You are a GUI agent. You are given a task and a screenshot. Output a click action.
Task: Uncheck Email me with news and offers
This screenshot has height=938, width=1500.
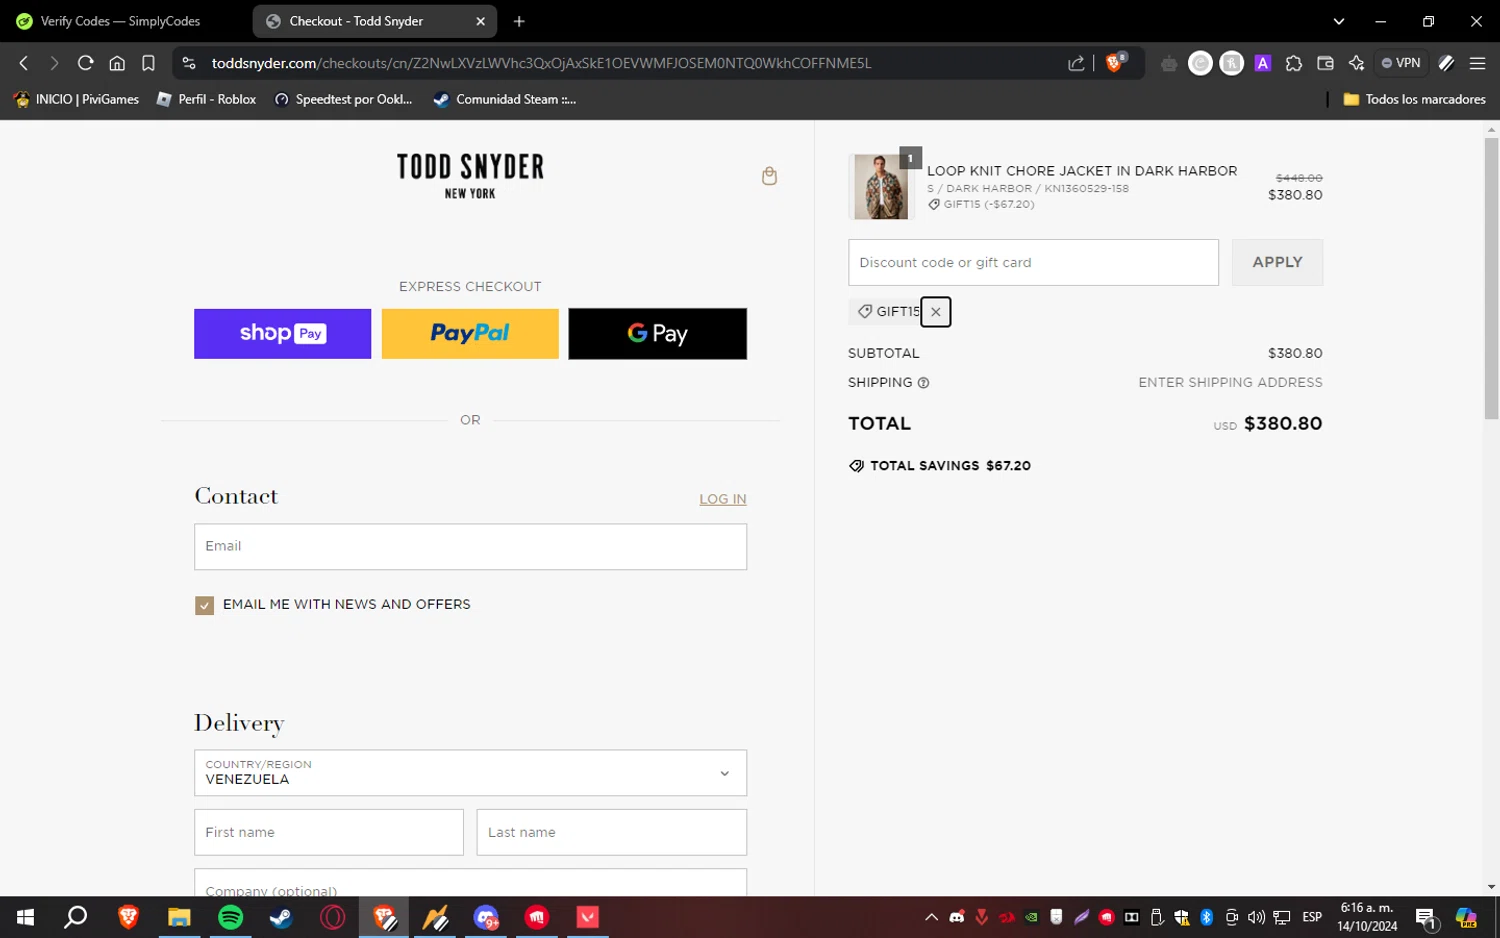(204, 605)
